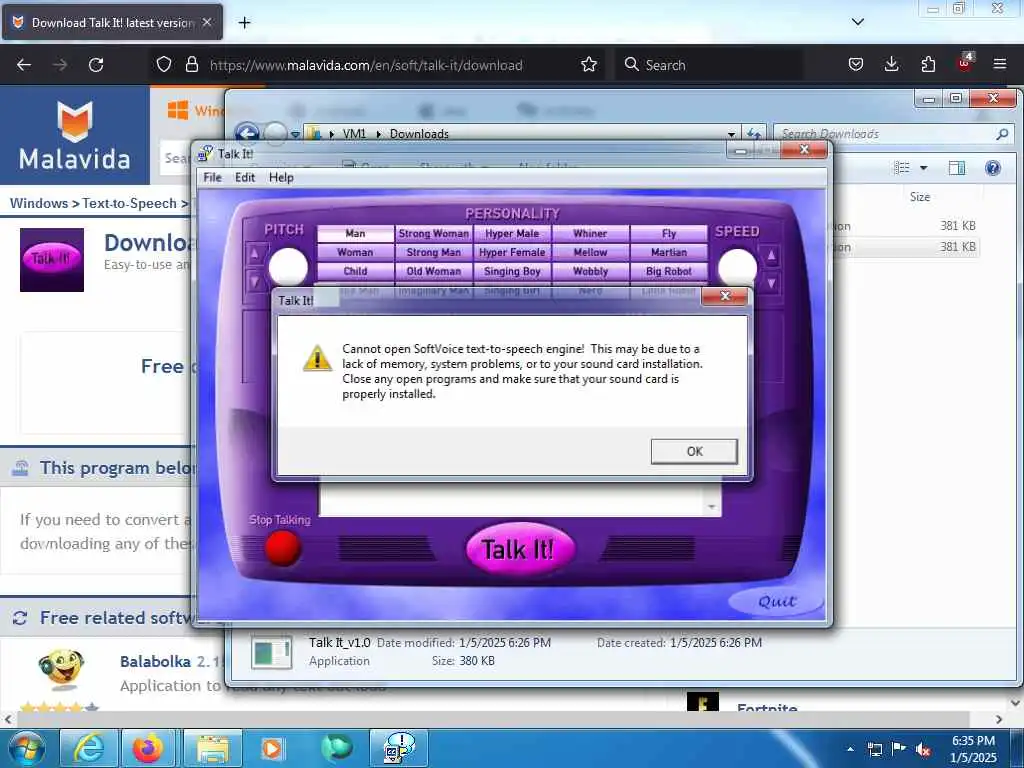Open the Text-to-Speech breadcrumb link
Screen dimensions: 1024x768
pos(129,203)
